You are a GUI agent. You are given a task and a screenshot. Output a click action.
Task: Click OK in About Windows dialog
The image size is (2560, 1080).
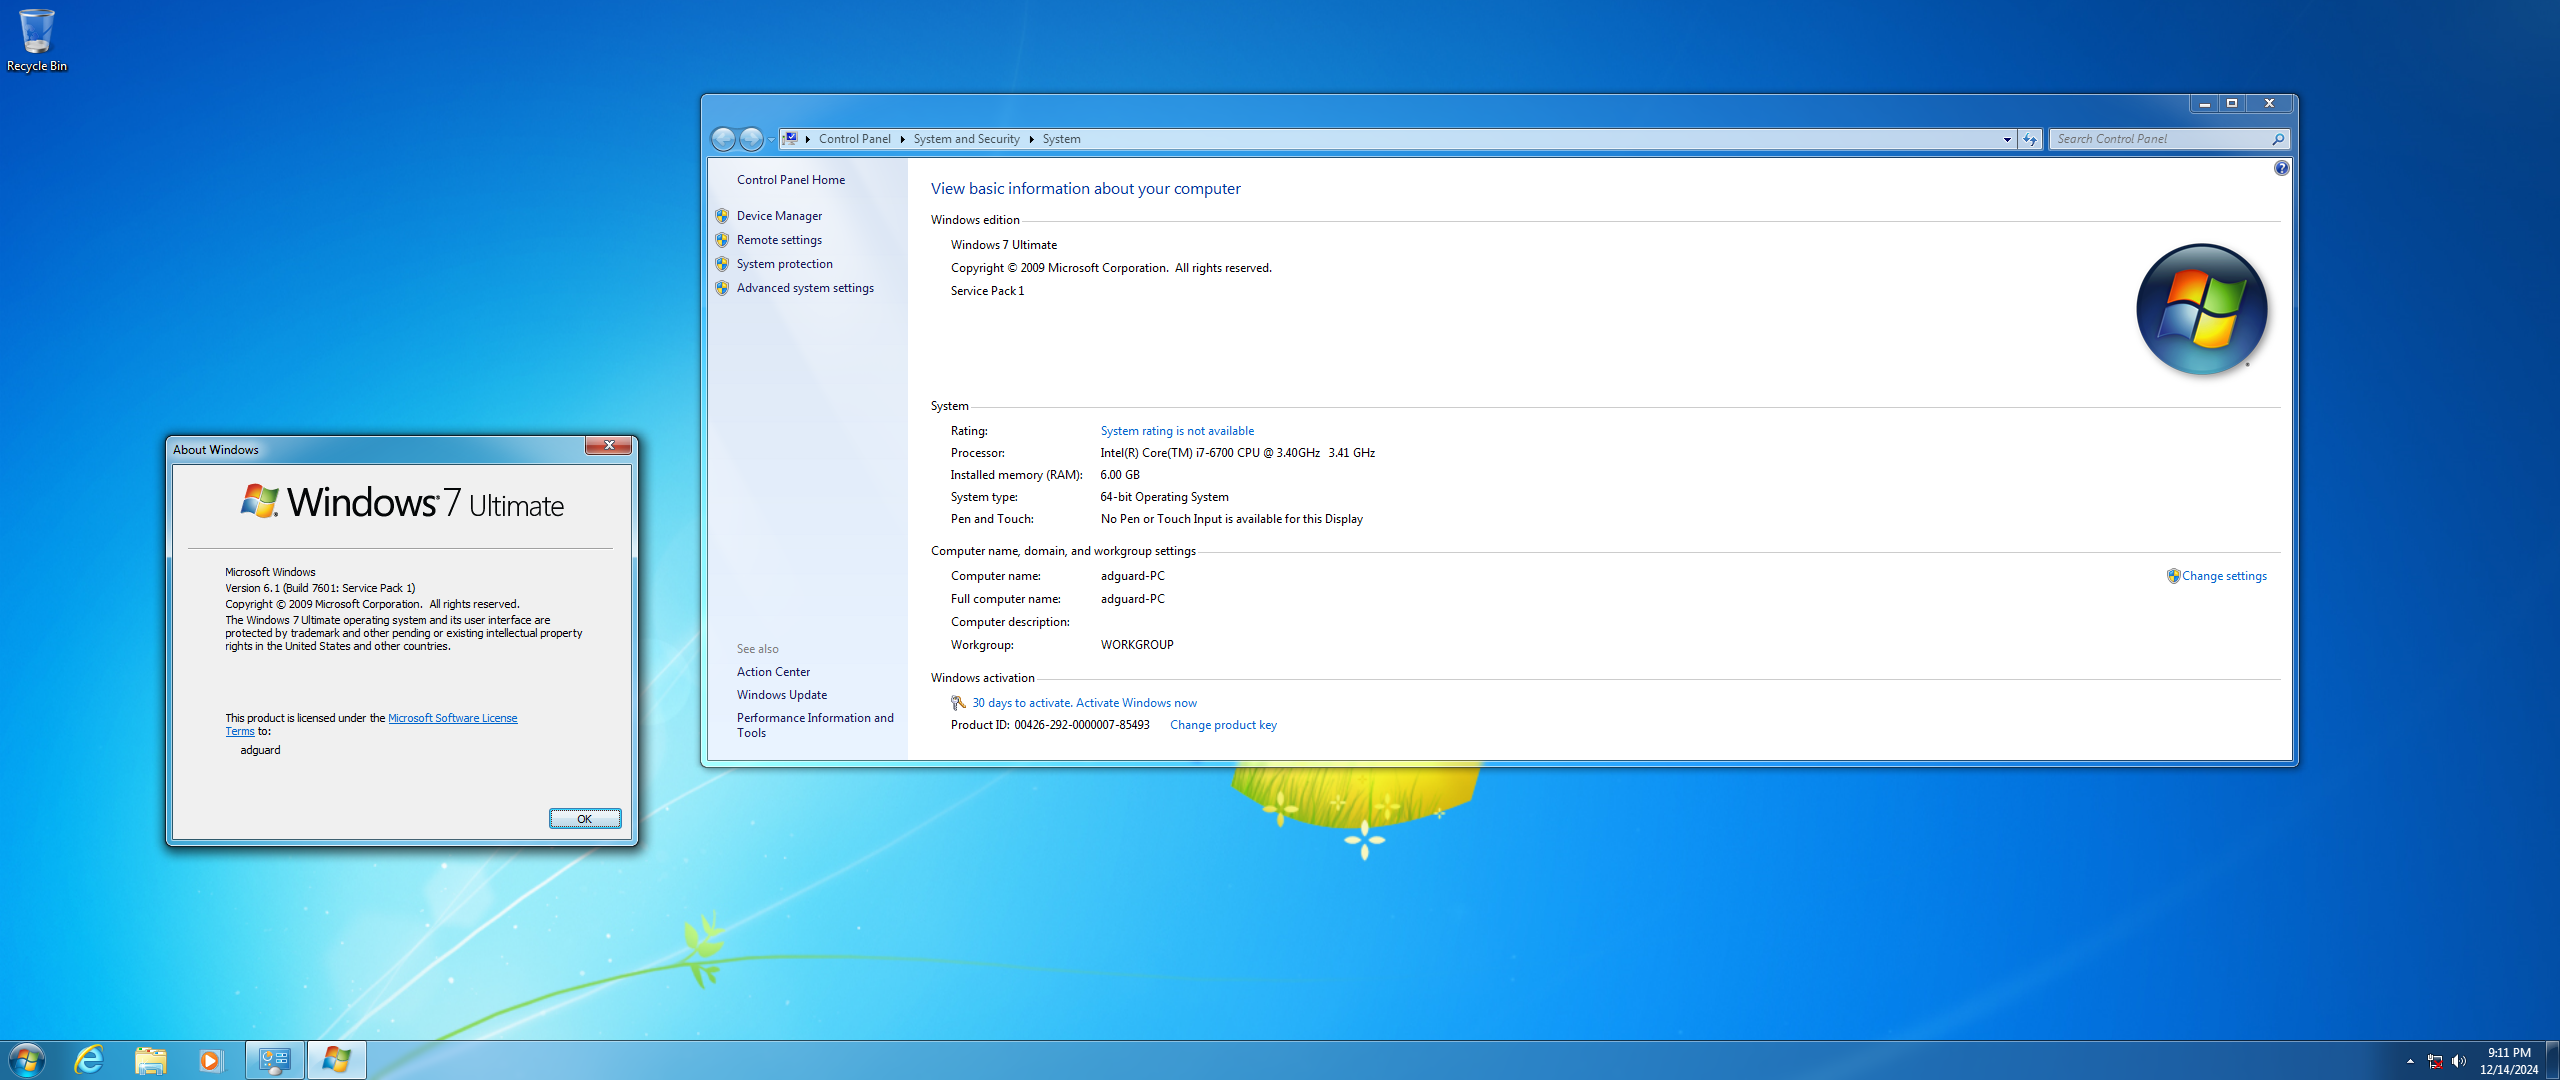(x=585, y=819)
